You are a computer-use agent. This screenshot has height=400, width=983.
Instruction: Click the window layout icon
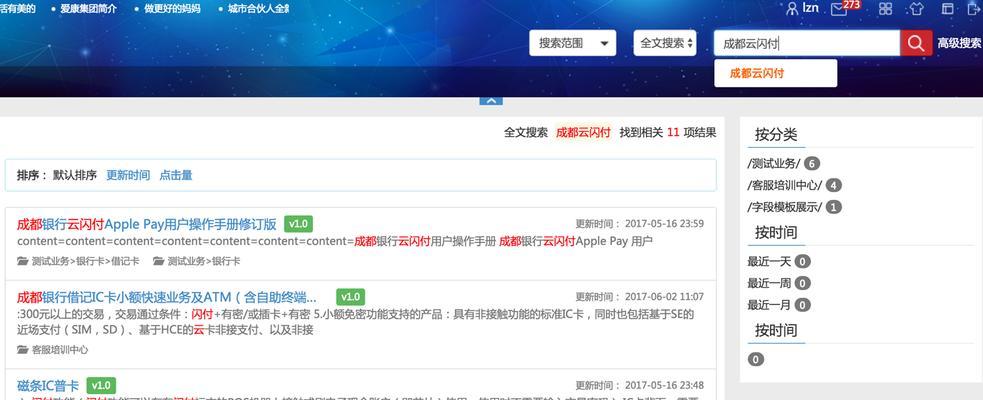tap(948, 8)
